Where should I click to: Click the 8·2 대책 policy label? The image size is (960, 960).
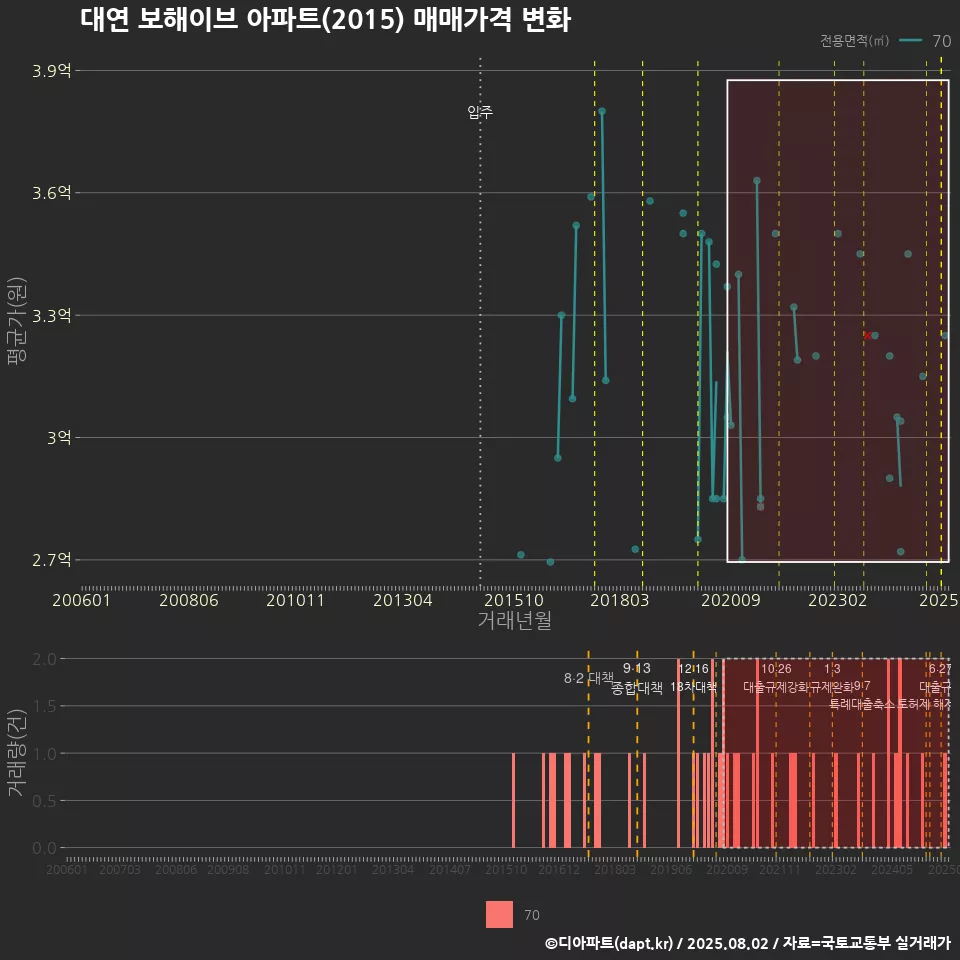588,678
